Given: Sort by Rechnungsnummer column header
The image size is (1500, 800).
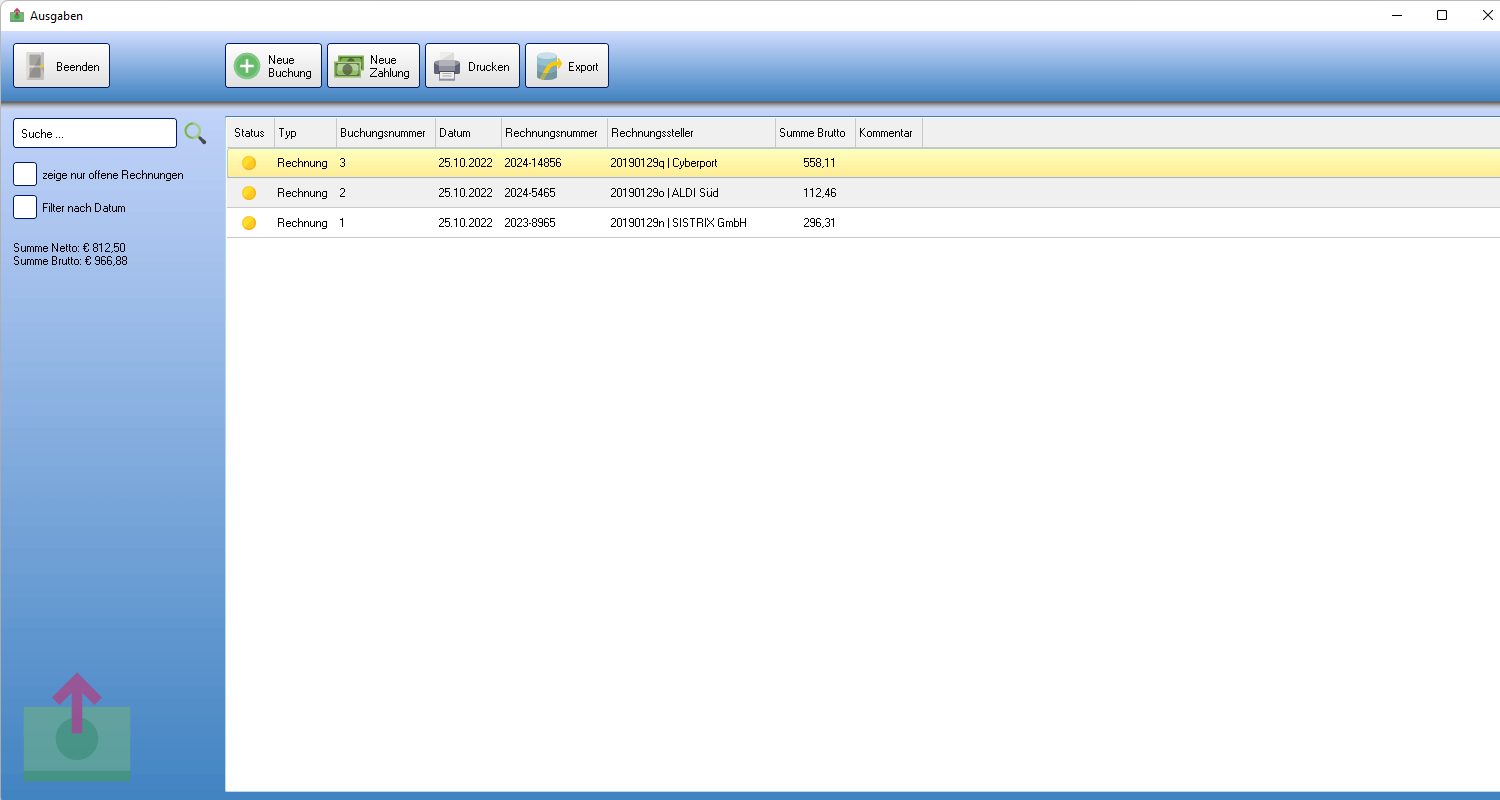Looking at the screenshot, I should (554, 133).
